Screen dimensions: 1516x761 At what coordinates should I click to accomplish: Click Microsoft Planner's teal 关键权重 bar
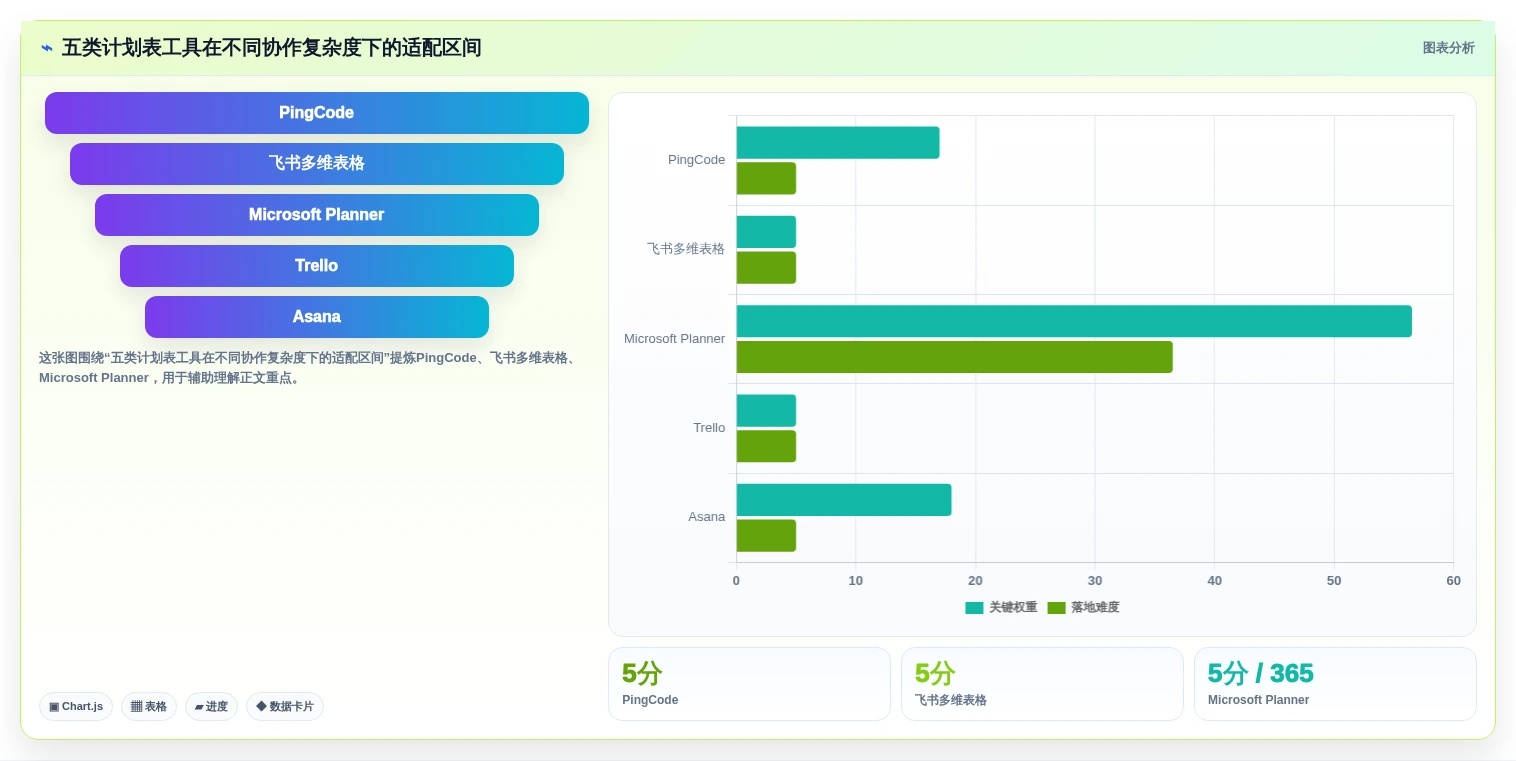tap(1074, 321)
